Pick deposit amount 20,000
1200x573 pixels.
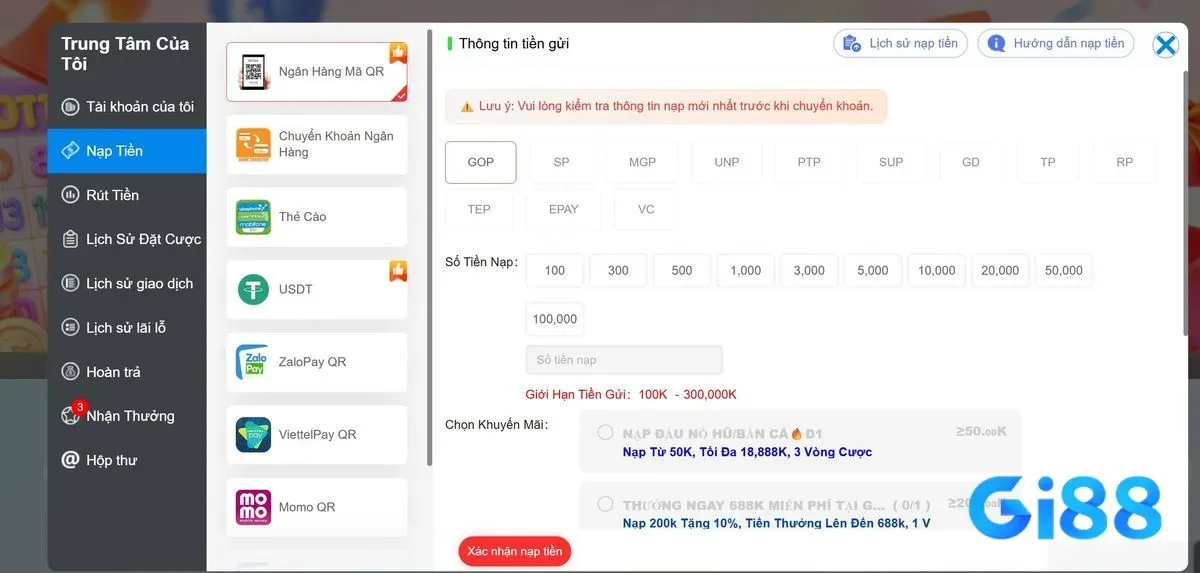pos(1000,270)
